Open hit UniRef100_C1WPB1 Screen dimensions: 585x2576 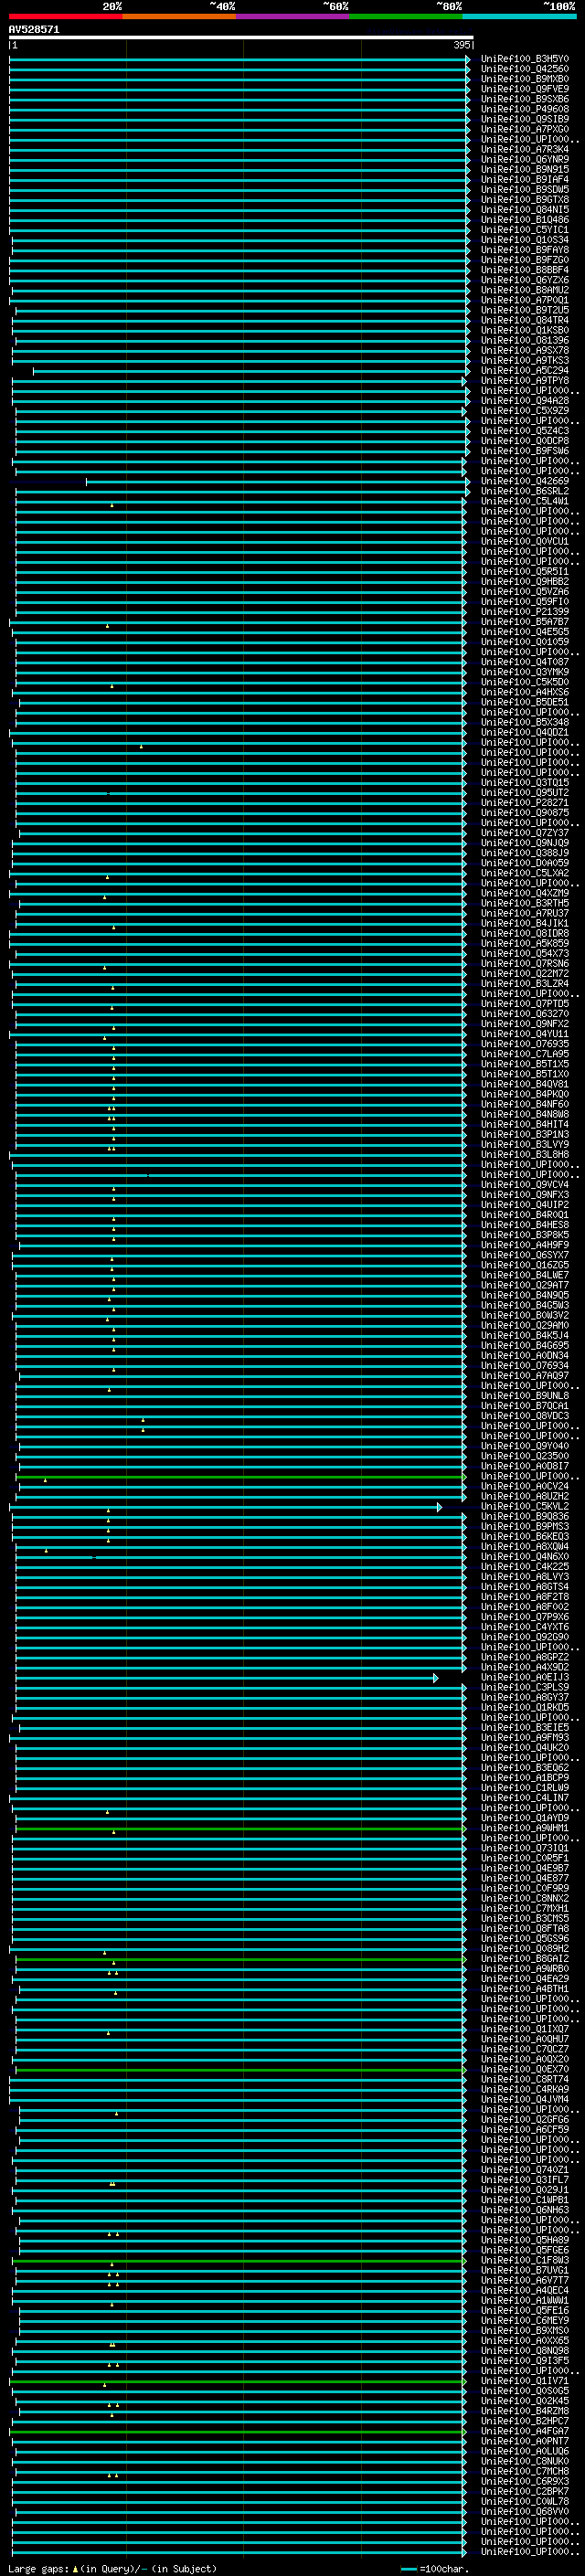tap(525, 2200)
